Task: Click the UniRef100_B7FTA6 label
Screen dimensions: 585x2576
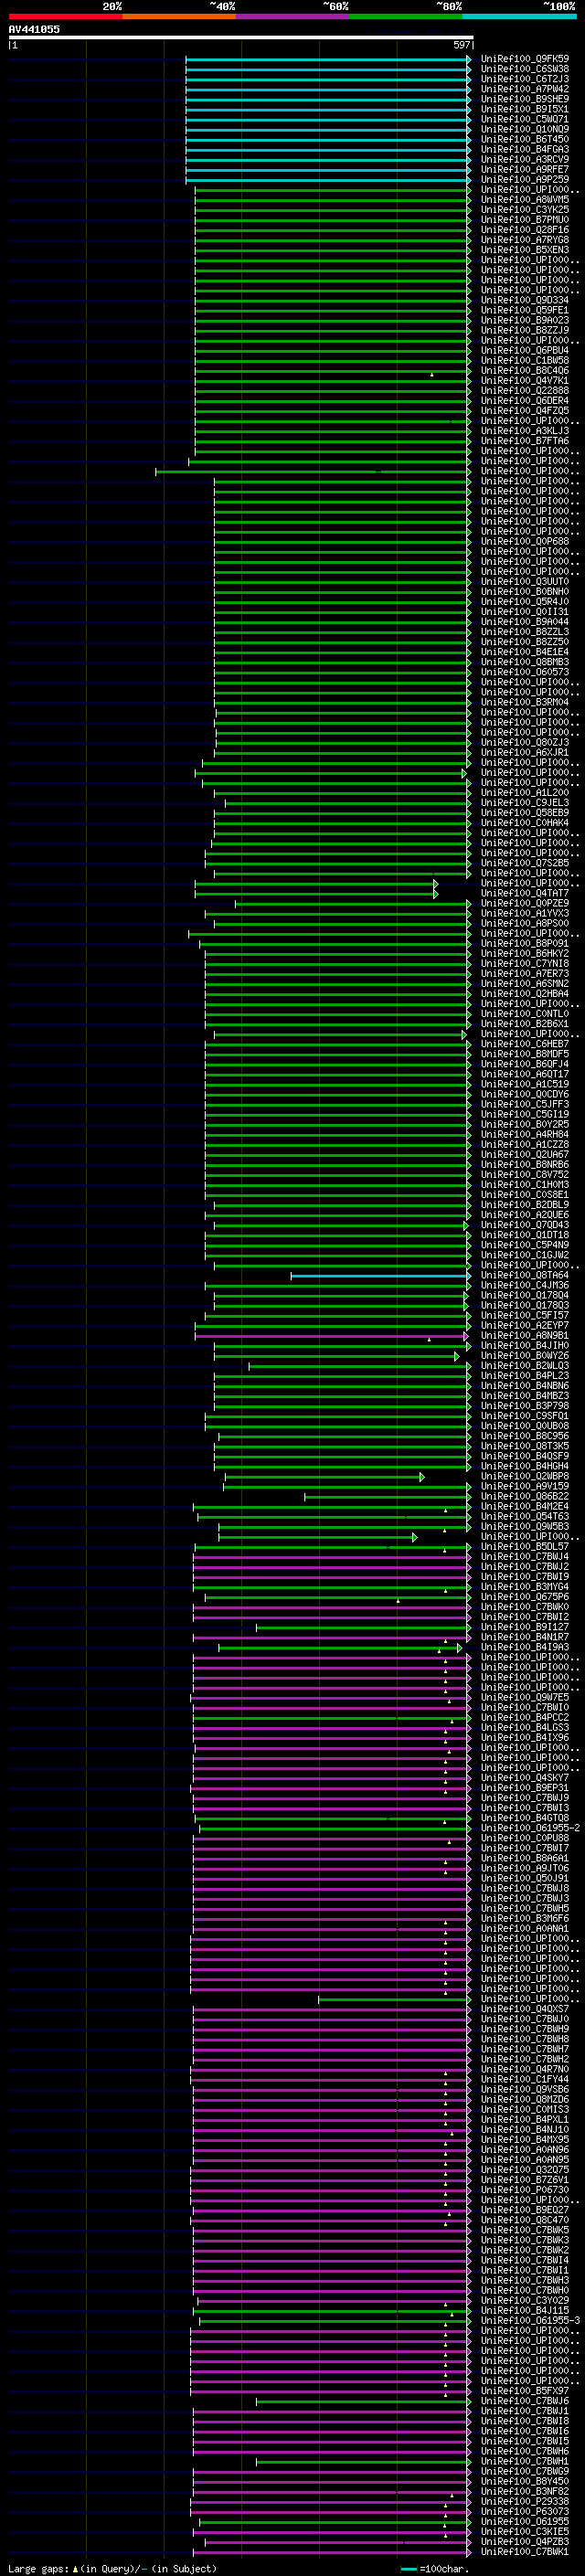Action: [x=525, y=441]
